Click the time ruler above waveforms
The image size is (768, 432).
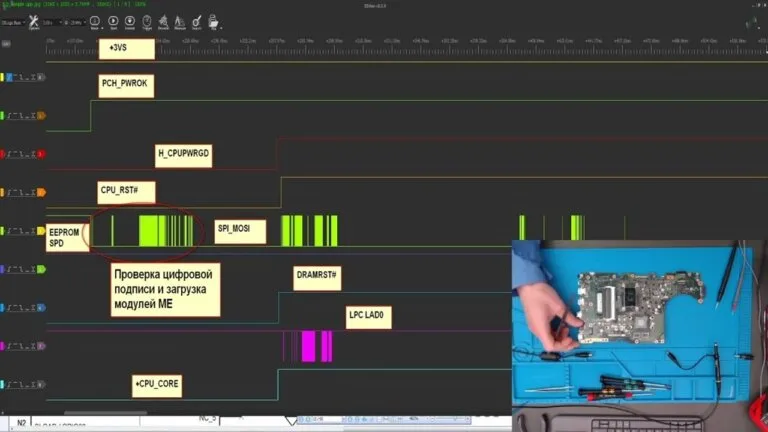[x=407, y=45]
